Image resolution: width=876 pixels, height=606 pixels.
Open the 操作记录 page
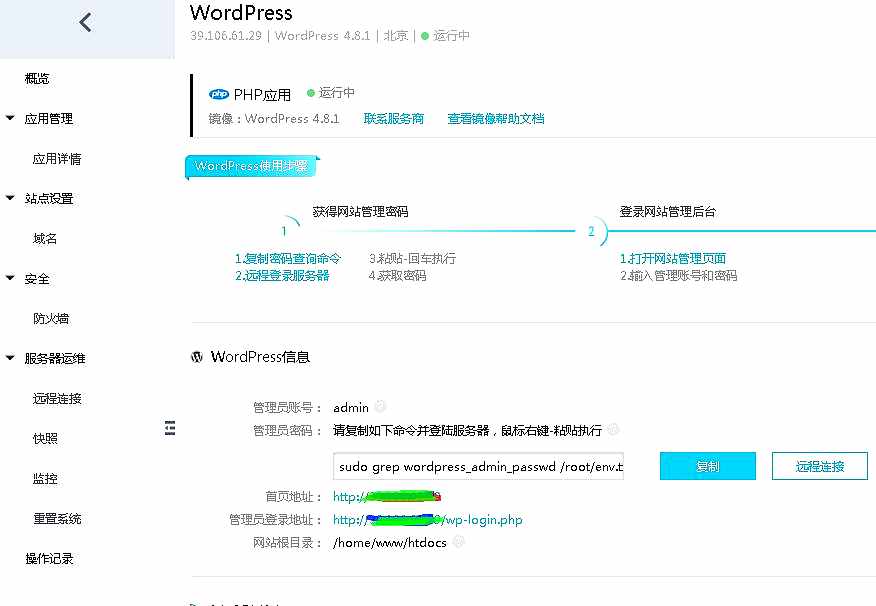tap(49, 559)
